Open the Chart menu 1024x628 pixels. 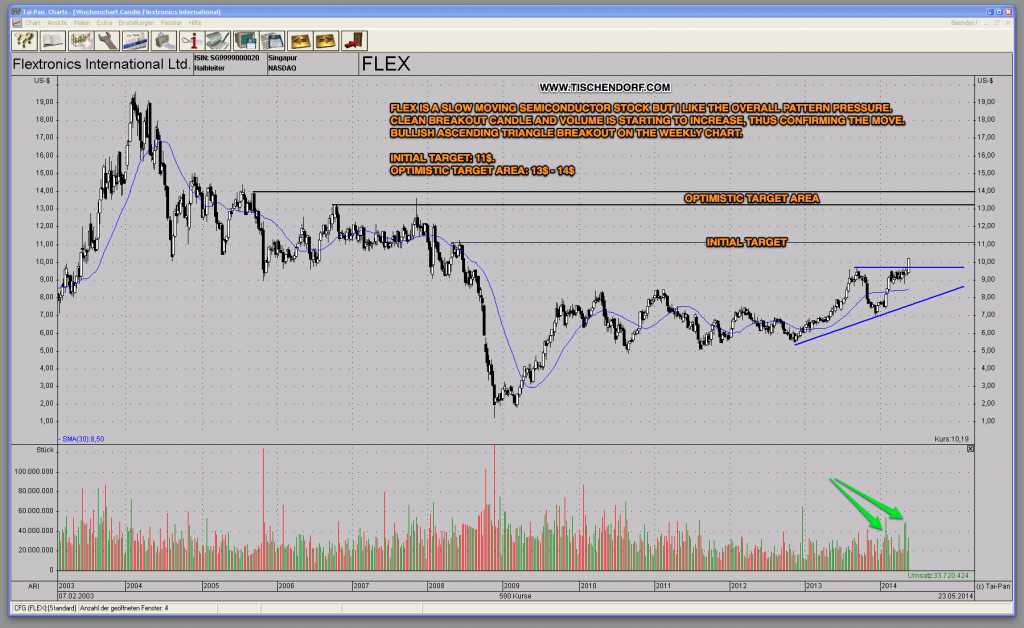[x=33, y=23]
